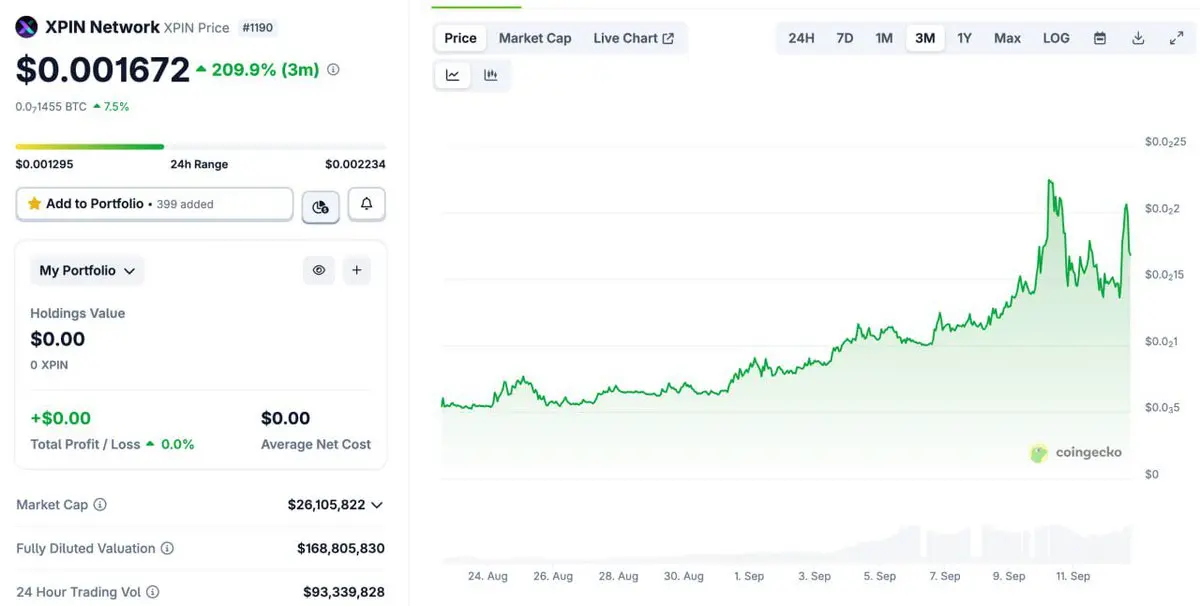Select the 3M time range
The width and height of the screenshot is (1200, 606).
(x=925, y=38)
